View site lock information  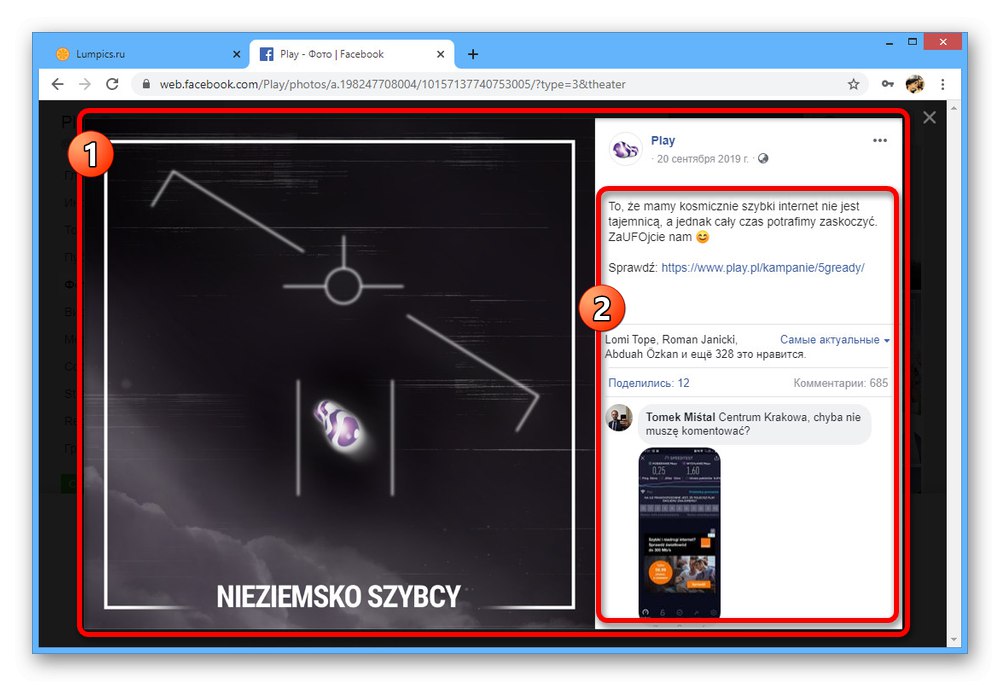coord(146,84)
